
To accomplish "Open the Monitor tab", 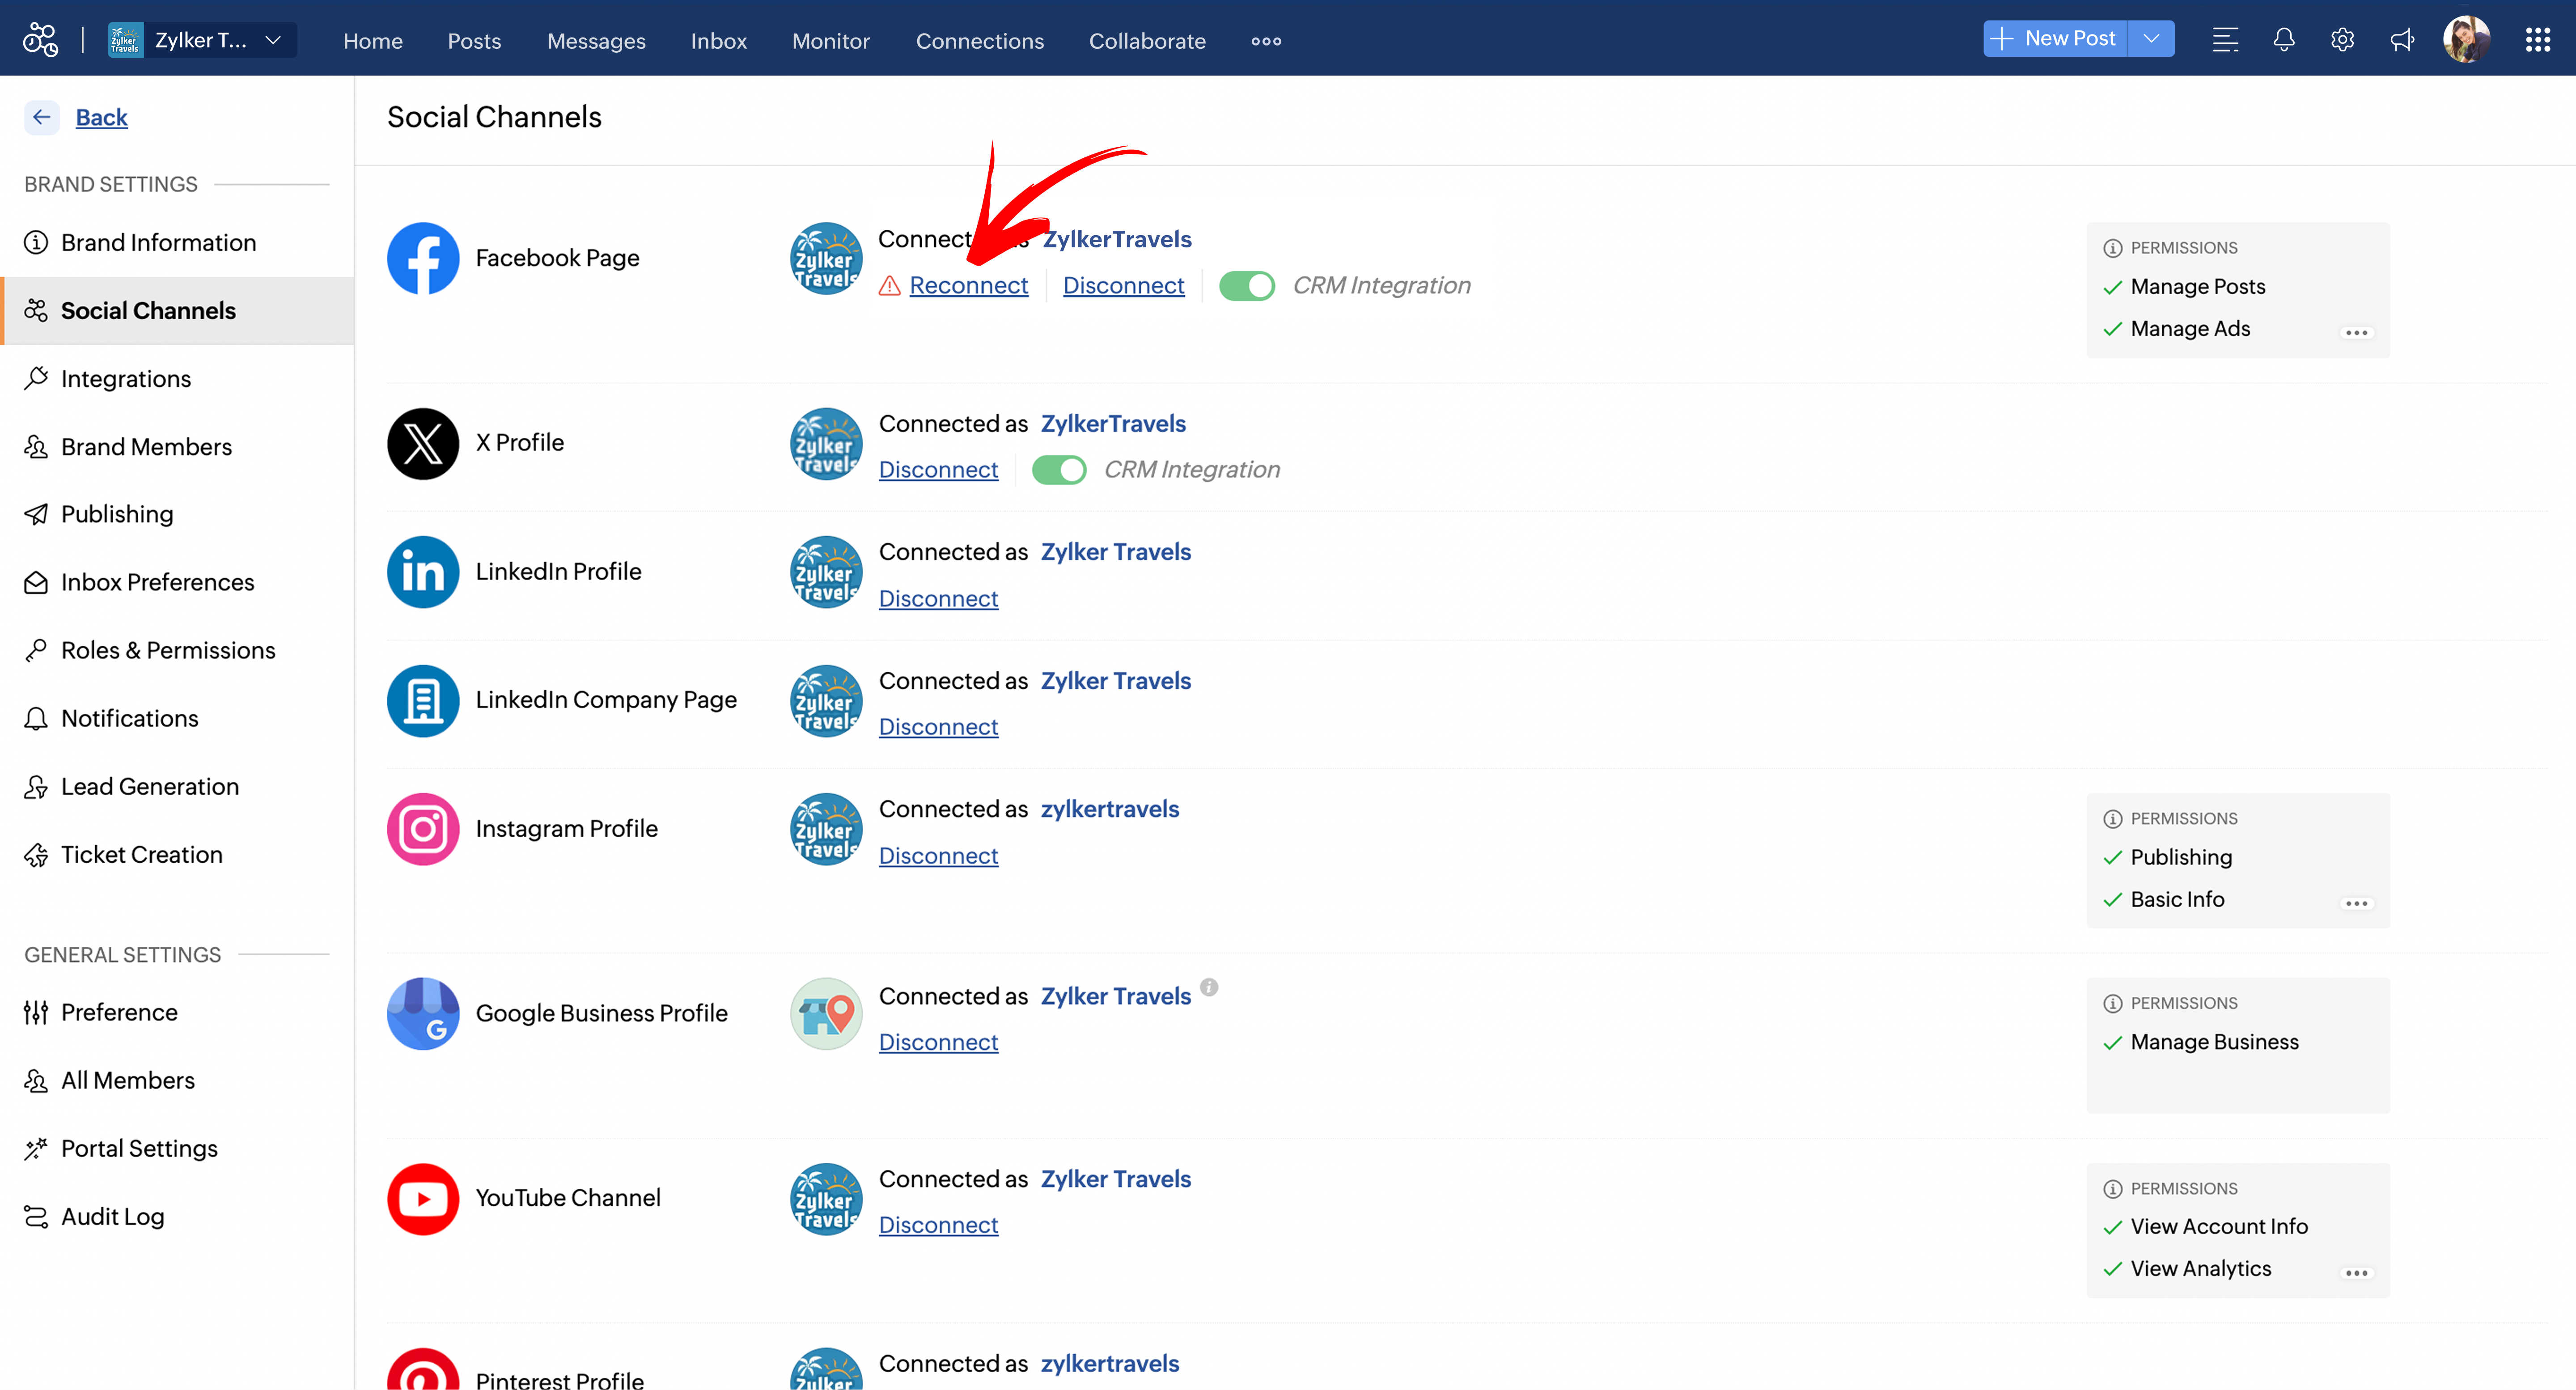I will pyautogui.click(x=830, y=41).
